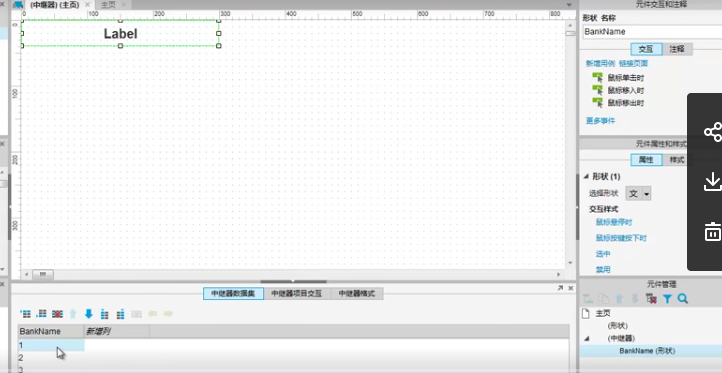Select the Label widget on canvas

[x=120, y=34]
